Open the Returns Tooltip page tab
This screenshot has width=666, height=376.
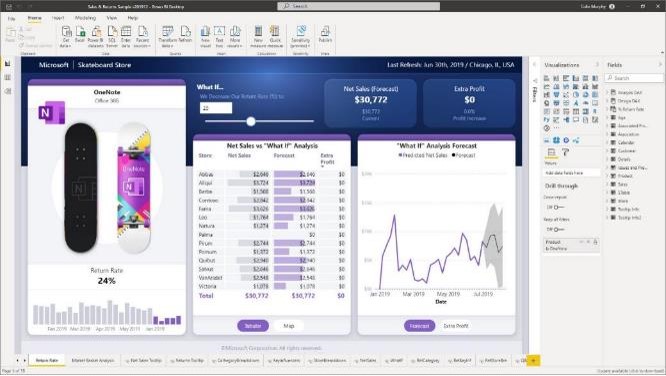(187, 360)
